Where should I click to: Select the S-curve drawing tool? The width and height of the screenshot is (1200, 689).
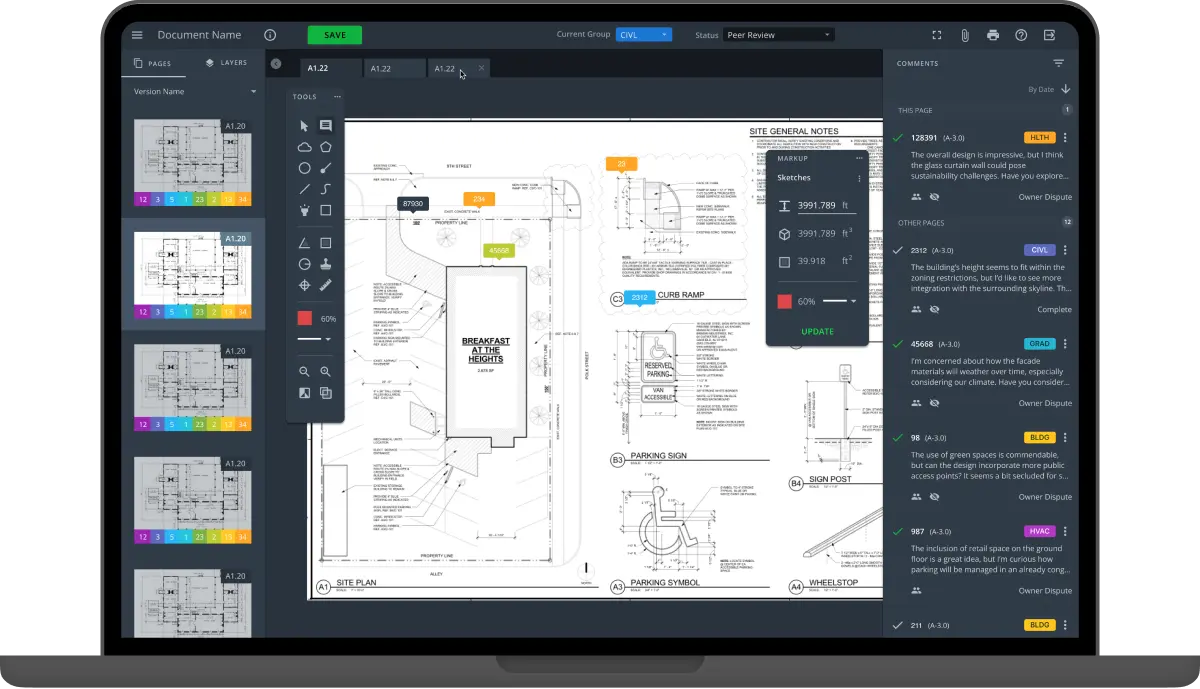(x=326, y=189)
